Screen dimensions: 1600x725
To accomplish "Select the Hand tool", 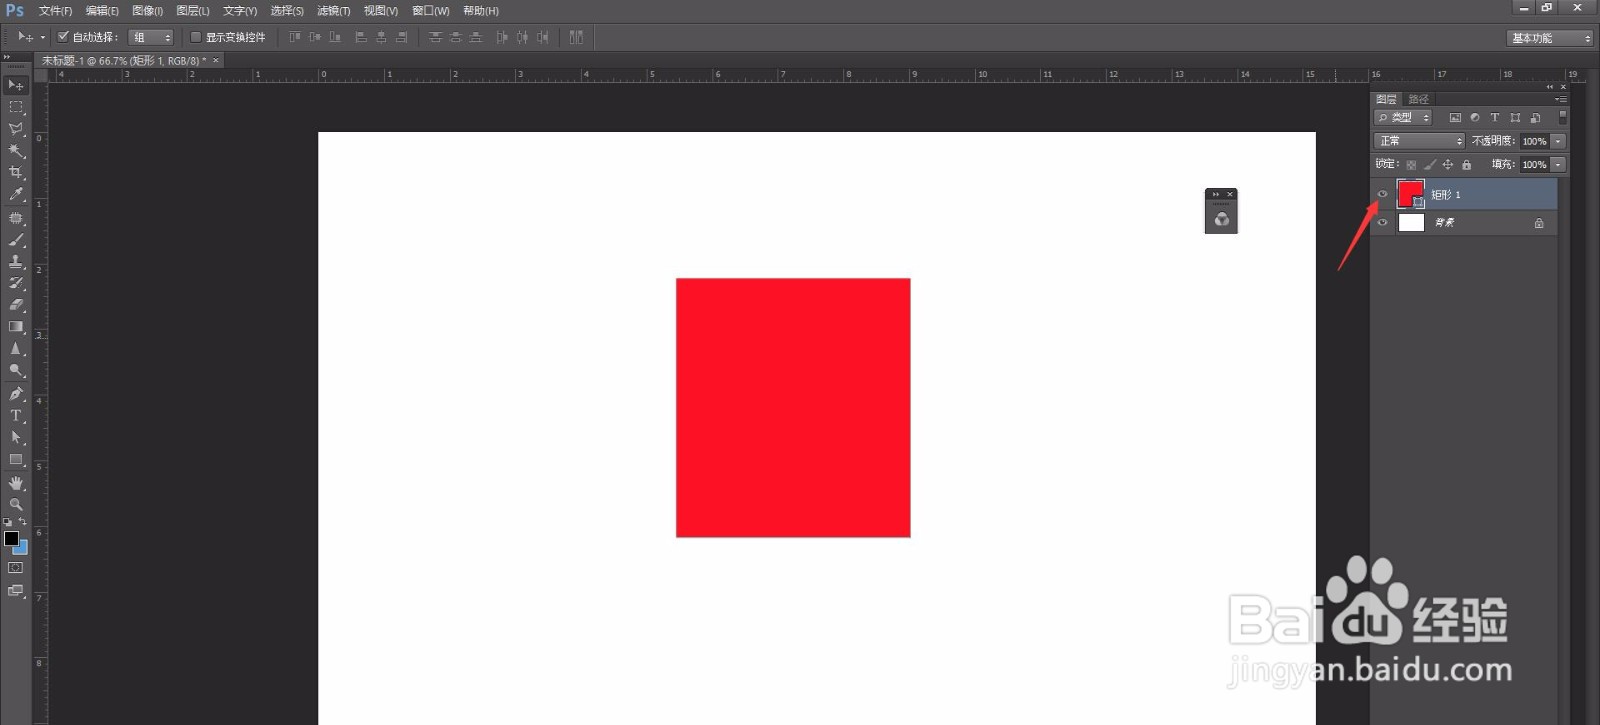I will pos(15,483).
